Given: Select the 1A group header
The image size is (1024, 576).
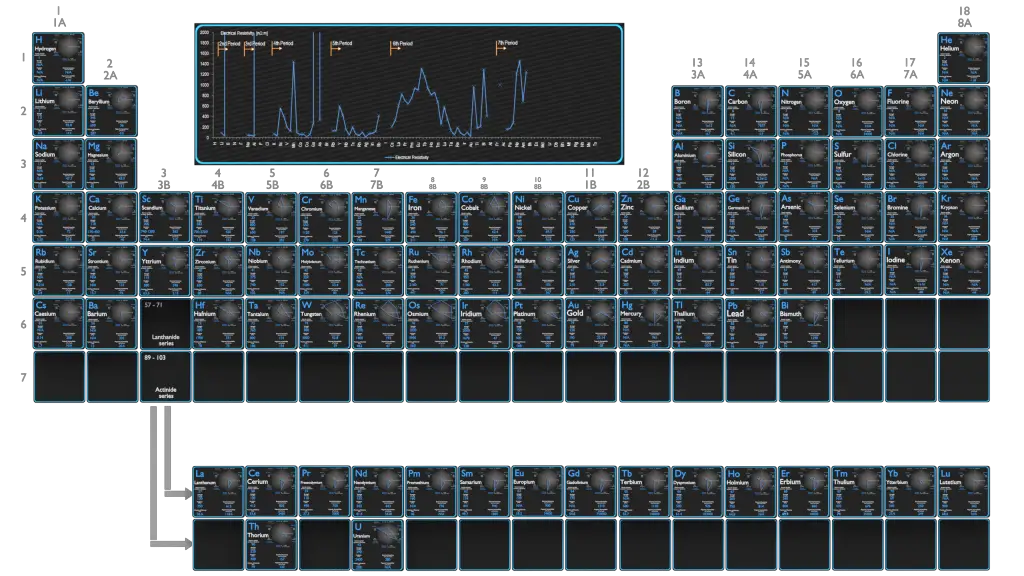Looking at the screenshot, I should 60,18.
